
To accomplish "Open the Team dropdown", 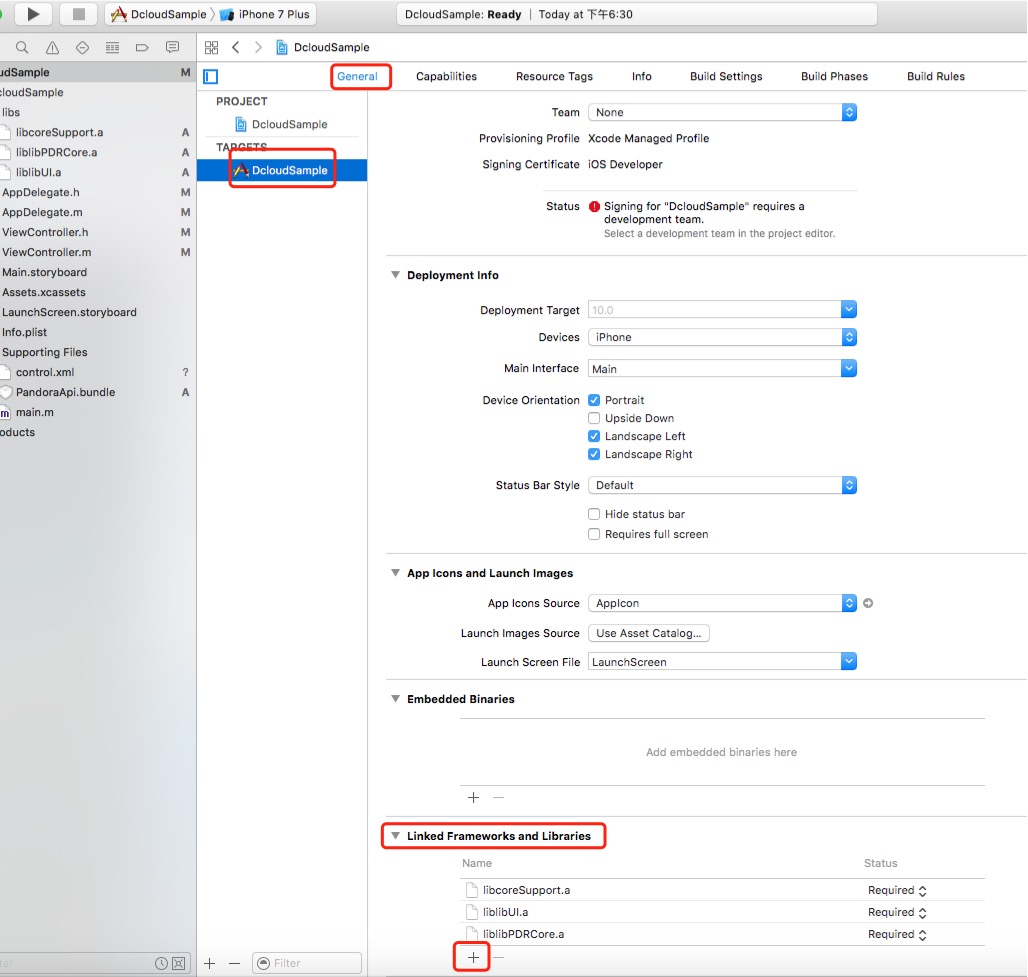I will 722,112.
